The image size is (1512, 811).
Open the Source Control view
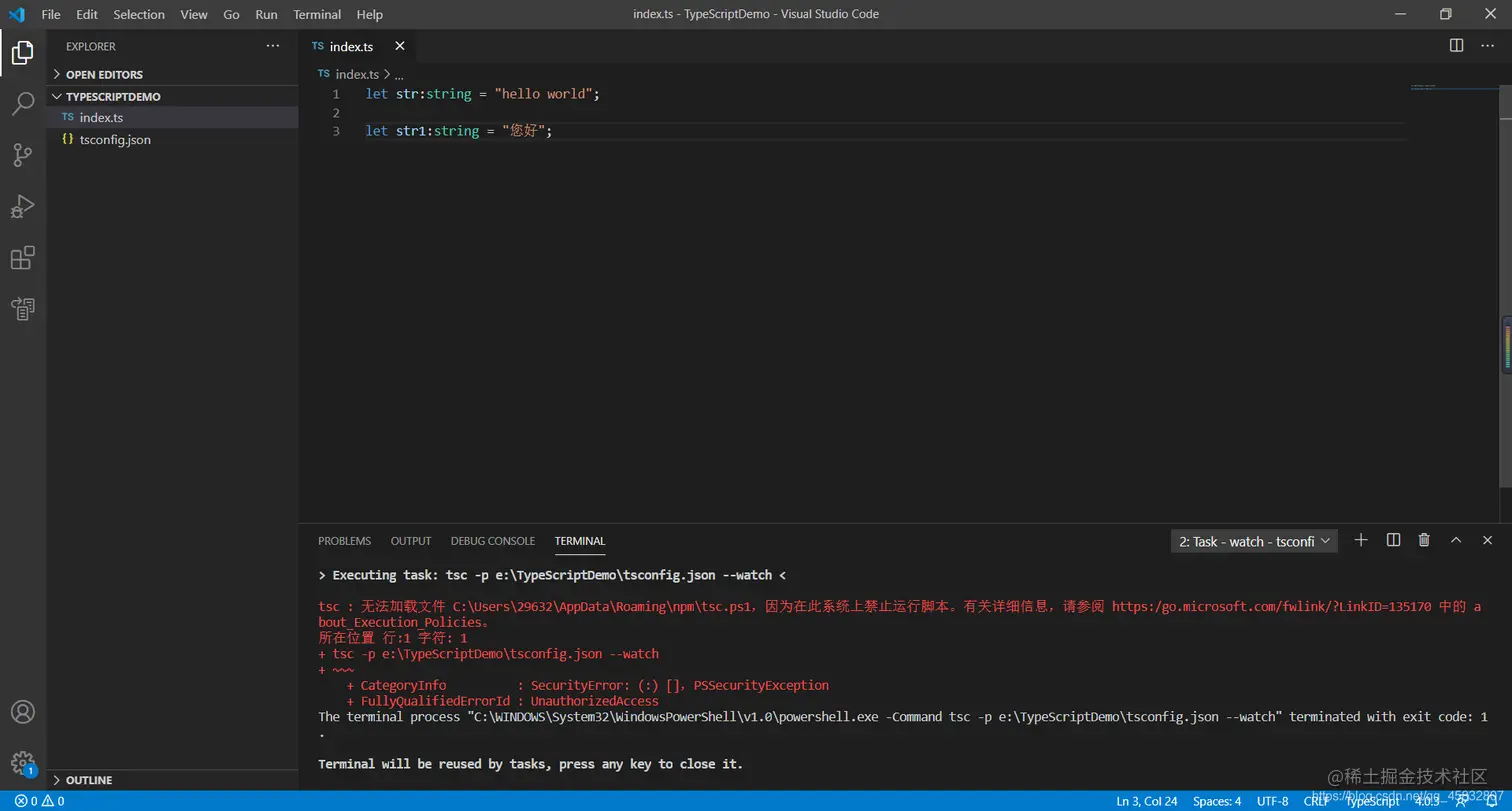(x=22, y=155)
